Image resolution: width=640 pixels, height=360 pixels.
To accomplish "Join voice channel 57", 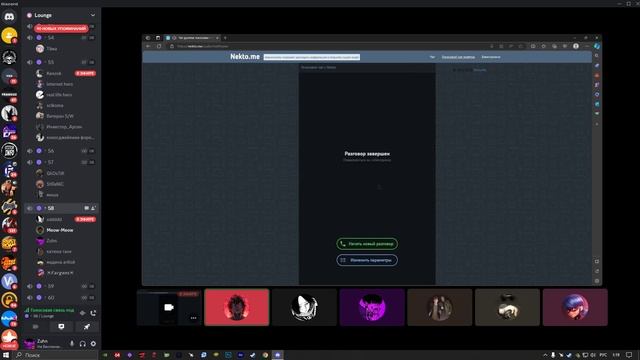I will click(x=61, y=162).
